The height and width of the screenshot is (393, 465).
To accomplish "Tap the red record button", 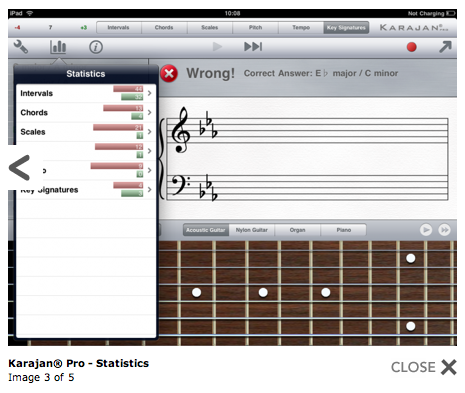I will (412, 47).
